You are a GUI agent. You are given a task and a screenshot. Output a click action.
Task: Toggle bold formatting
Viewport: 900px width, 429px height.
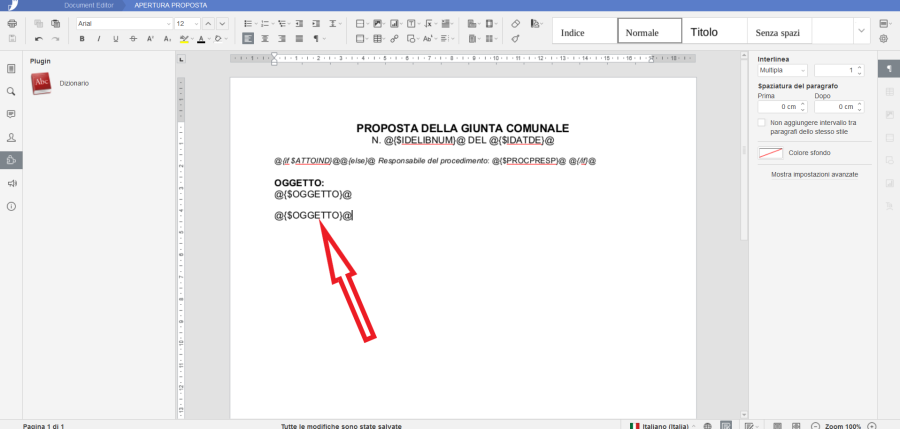81,39
